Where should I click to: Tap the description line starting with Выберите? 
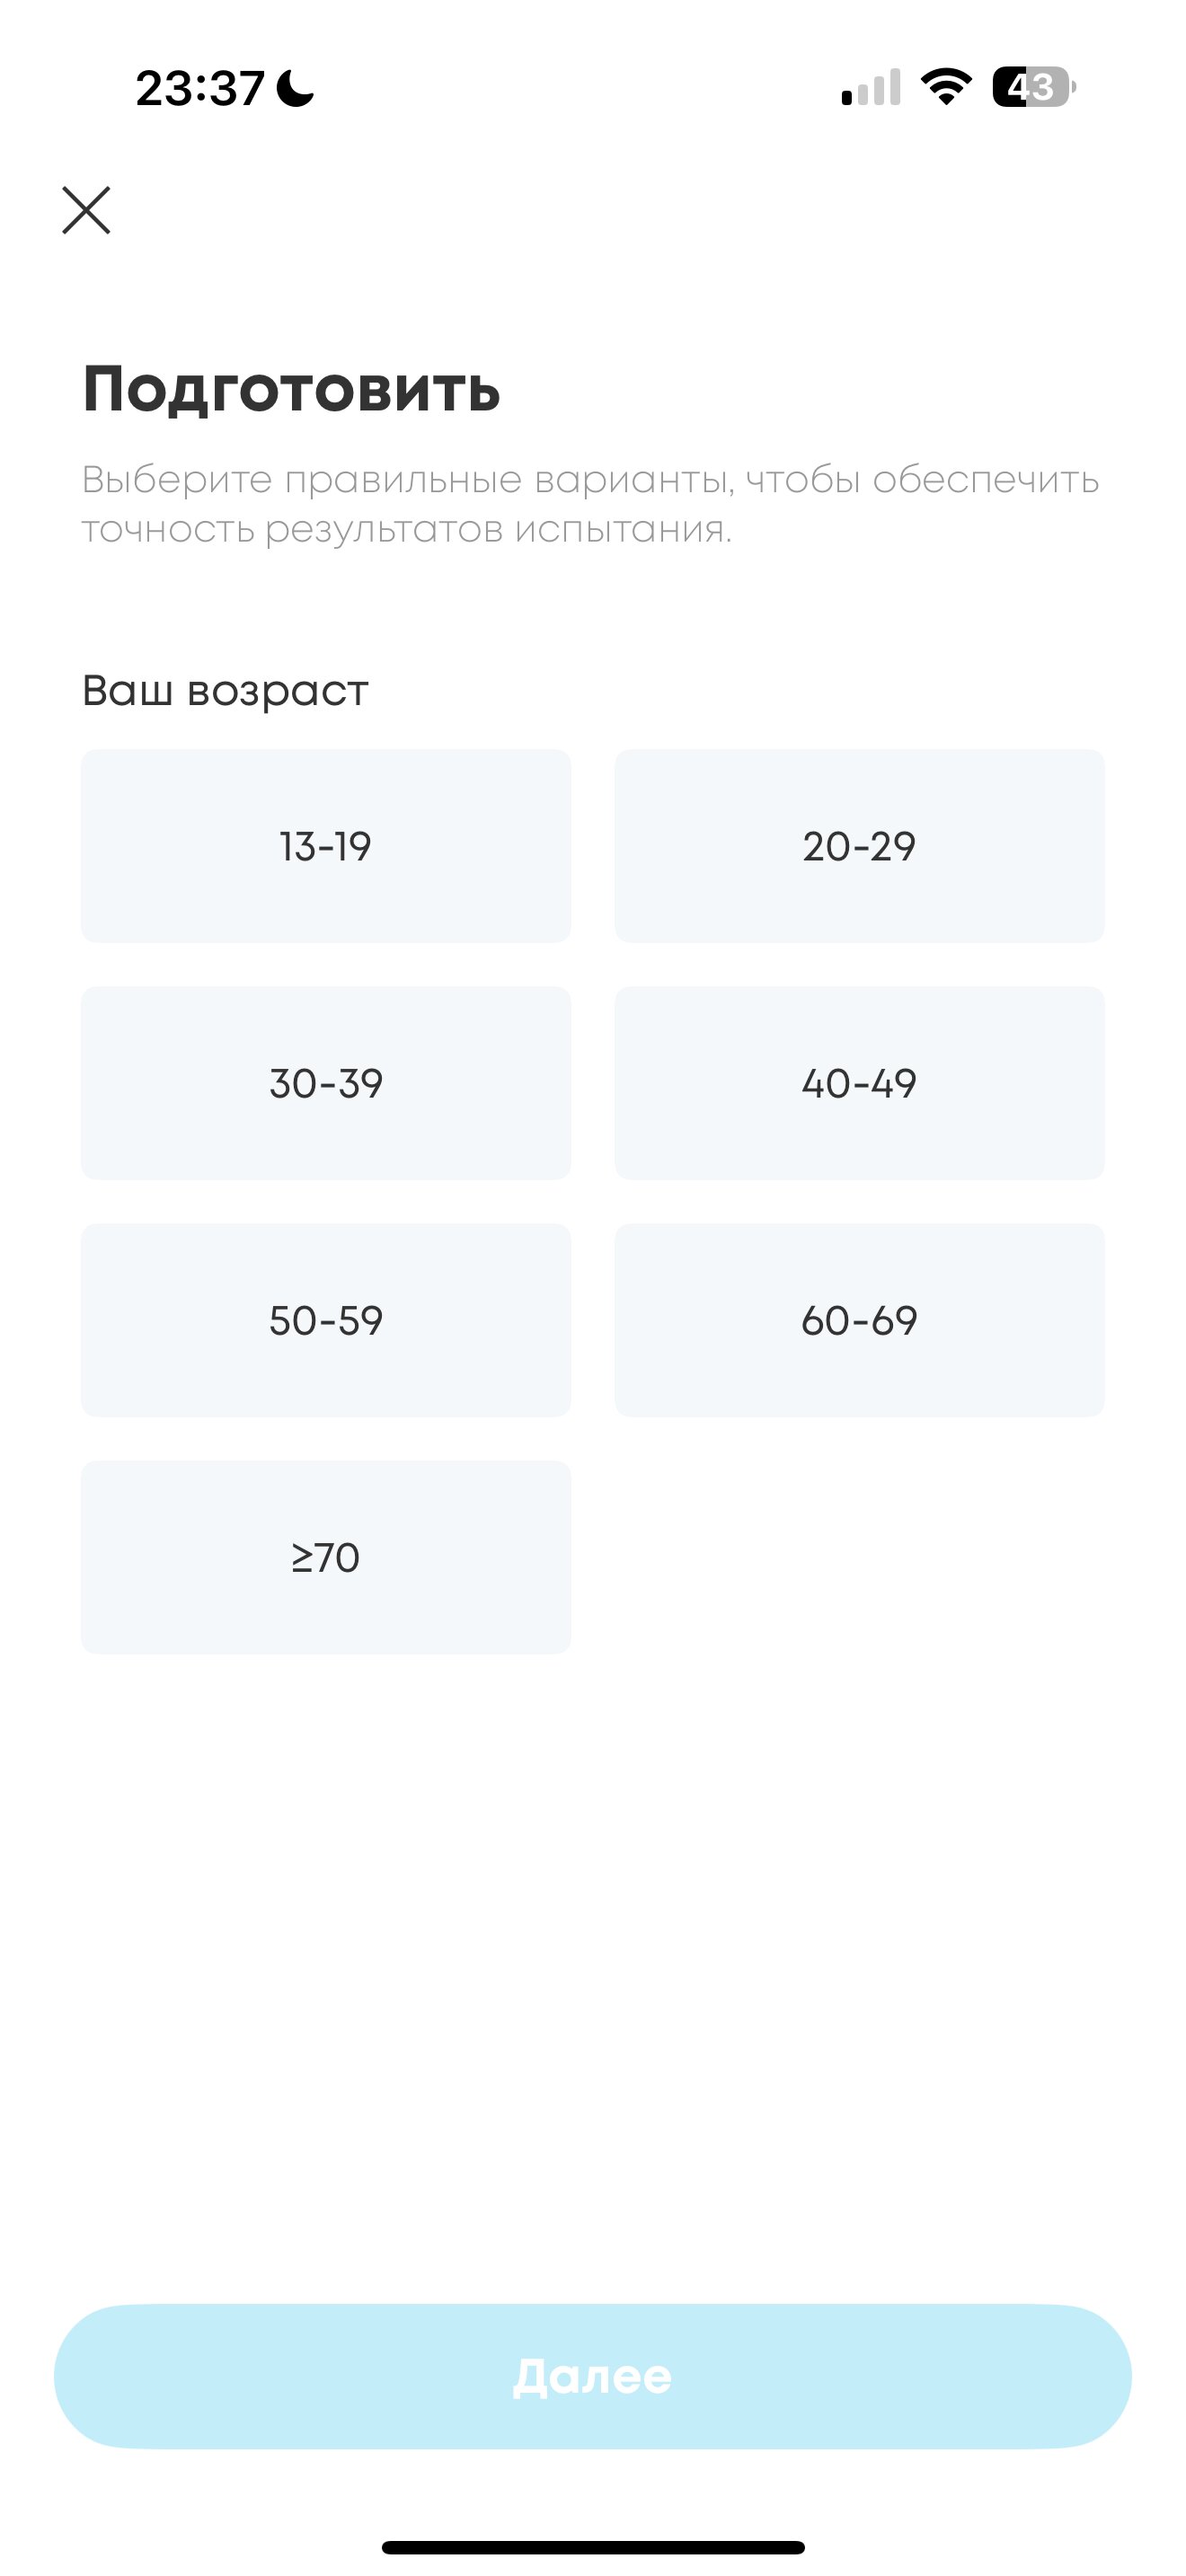[590, 480]
